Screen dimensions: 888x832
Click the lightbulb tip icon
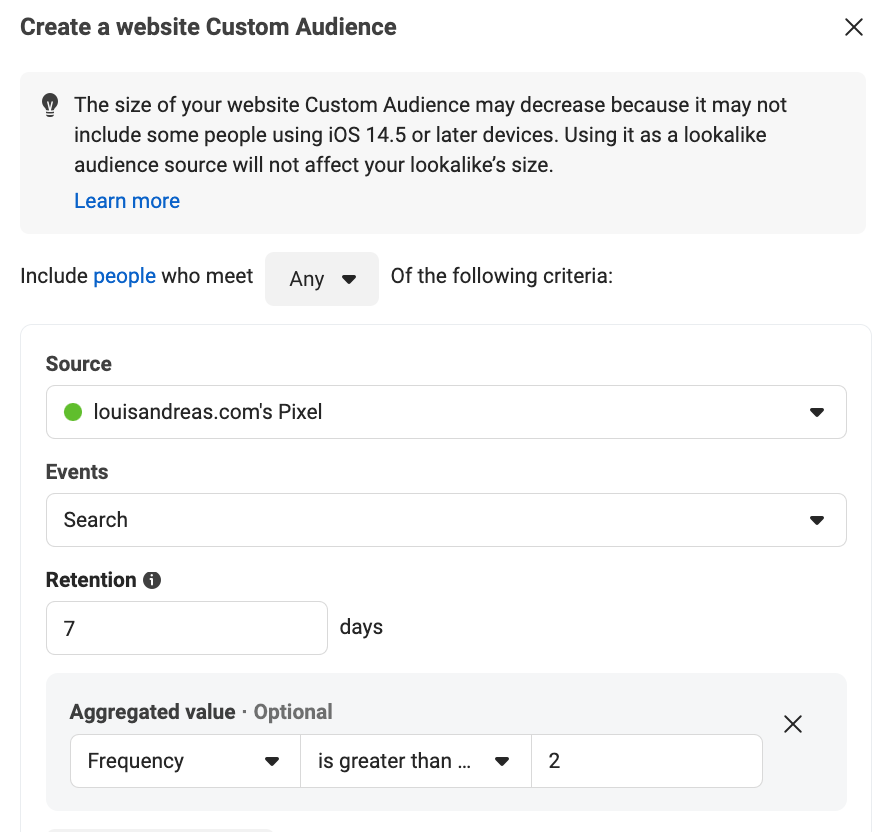point(50,105)
